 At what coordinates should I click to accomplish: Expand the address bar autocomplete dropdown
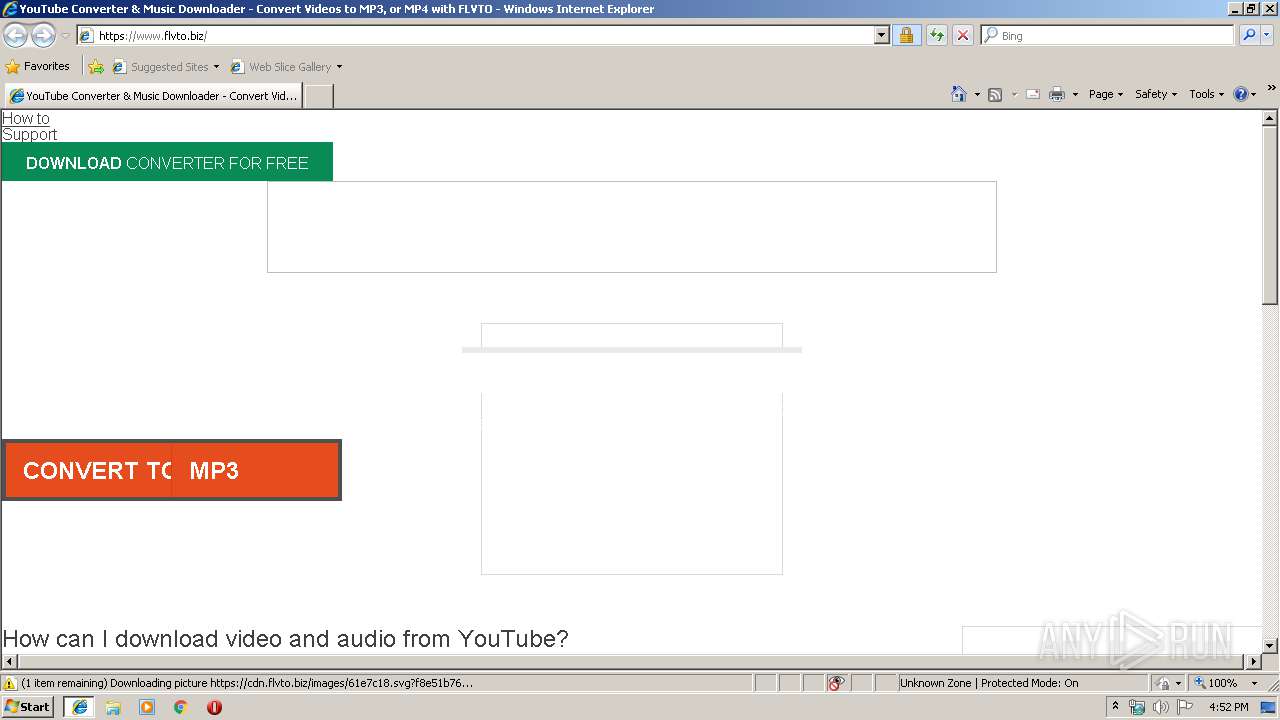[x=881, y=35]
